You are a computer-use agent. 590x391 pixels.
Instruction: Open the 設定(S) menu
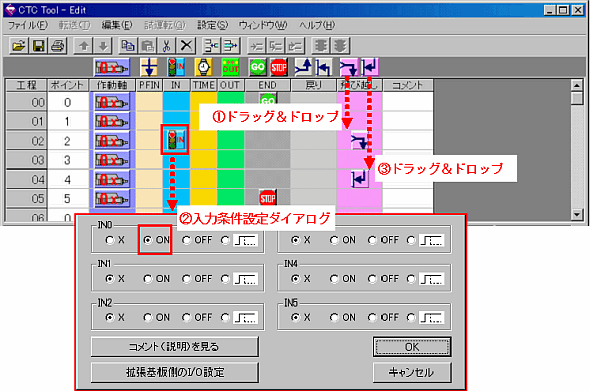(213, 25)
